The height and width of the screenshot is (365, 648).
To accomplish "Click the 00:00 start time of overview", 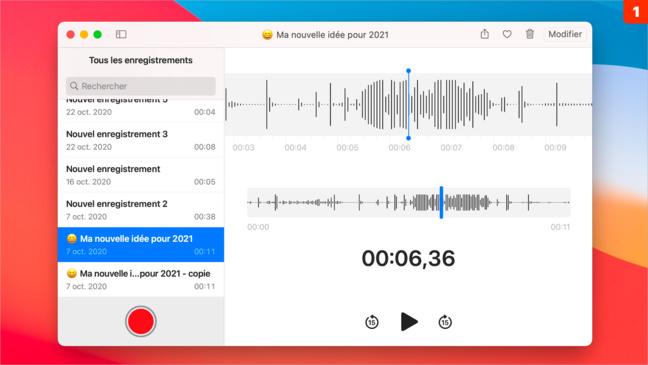I will (x=258, y=227).
